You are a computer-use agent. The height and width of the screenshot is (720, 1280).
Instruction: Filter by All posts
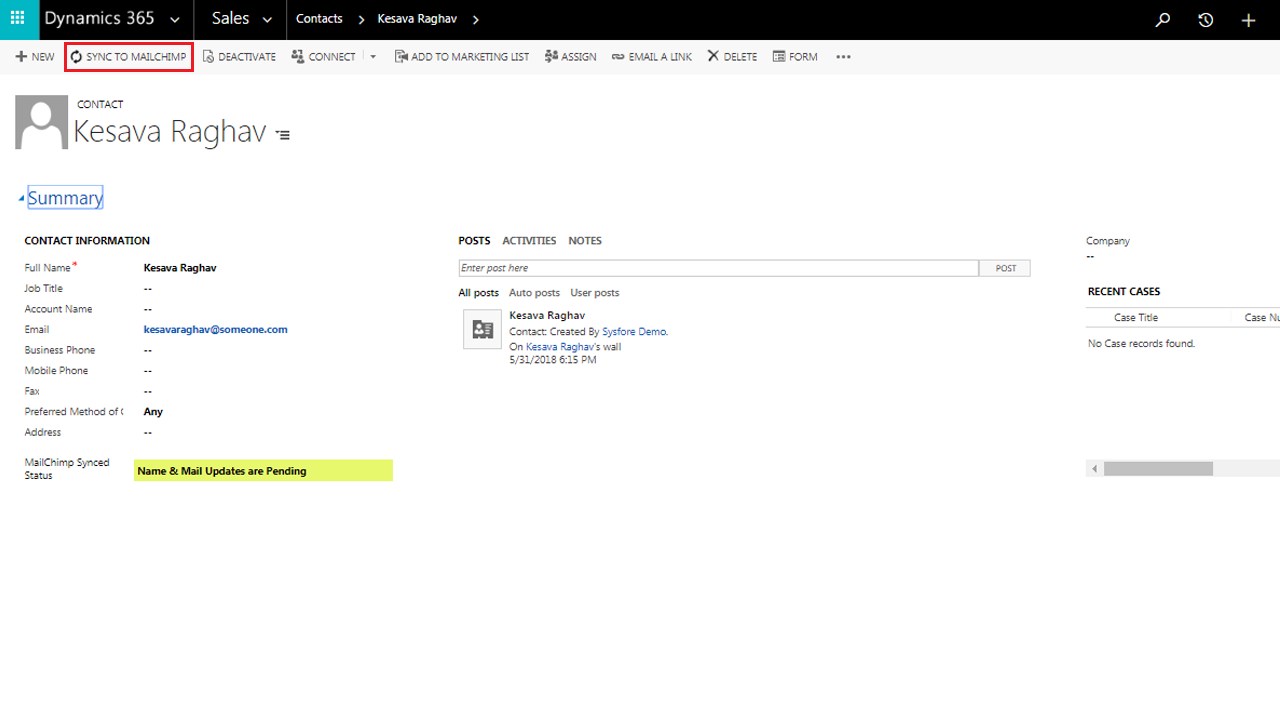point(478,293)
